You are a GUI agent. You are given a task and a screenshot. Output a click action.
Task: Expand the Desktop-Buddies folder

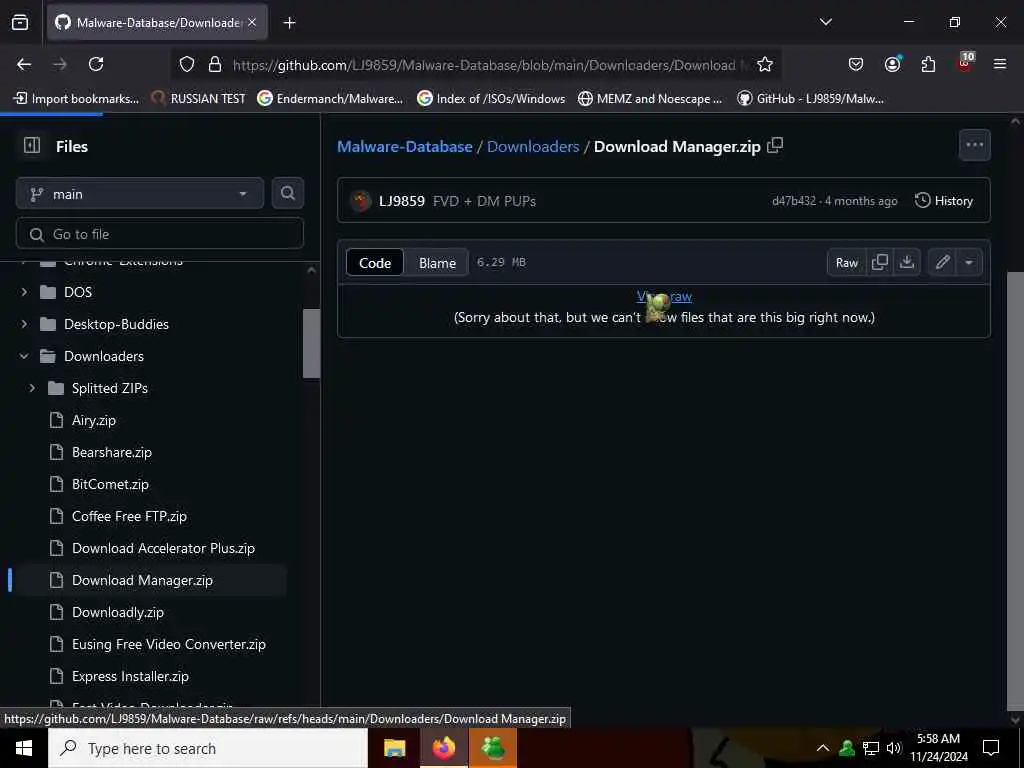tap(24, 324)
